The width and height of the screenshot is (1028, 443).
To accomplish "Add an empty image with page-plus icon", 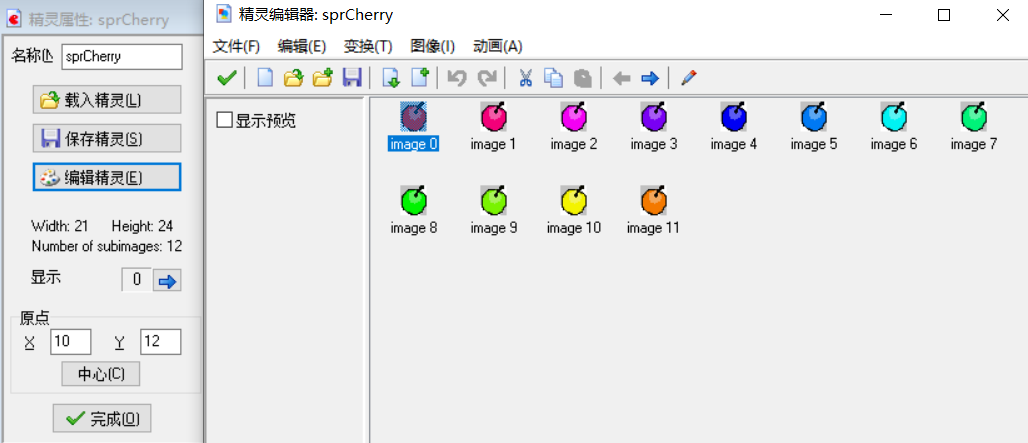I will [420, 79].
